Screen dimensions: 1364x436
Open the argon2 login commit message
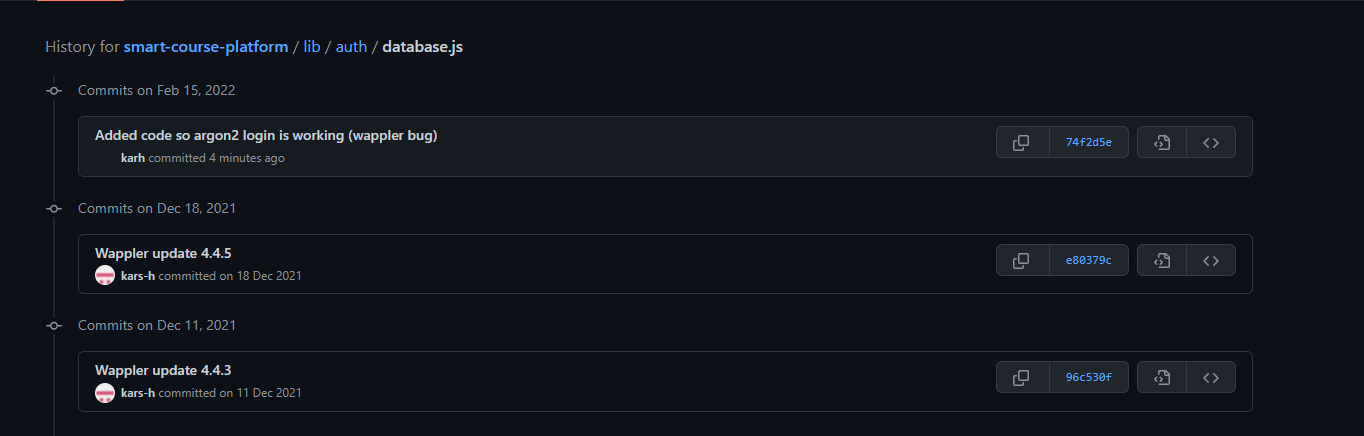pos(265,135)
